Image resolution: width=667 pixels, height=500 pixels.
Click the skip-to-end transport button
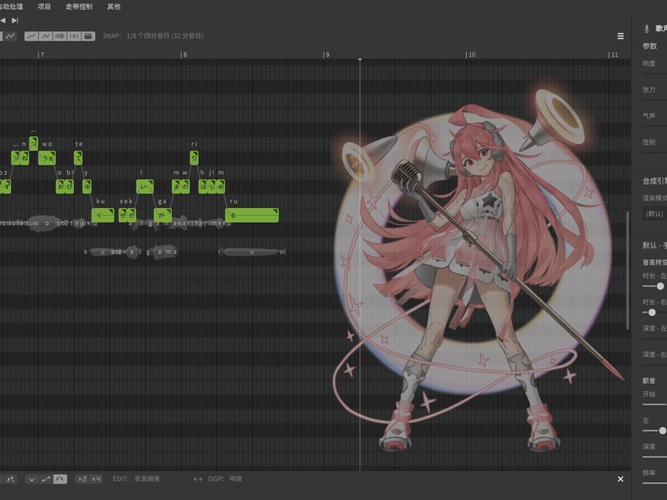[15, 20]
